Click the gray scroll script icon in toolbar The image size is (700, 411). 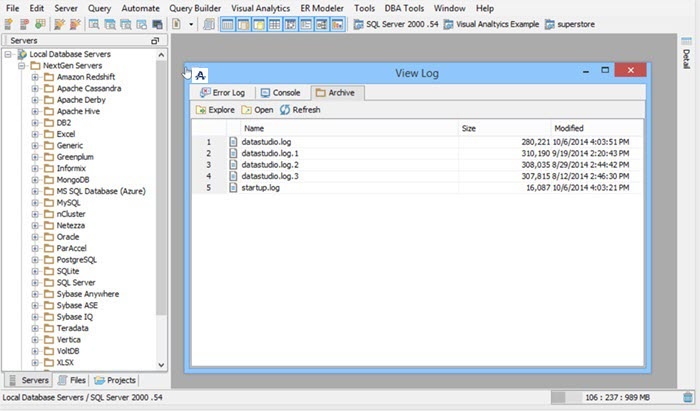click(x=208, y=24)
